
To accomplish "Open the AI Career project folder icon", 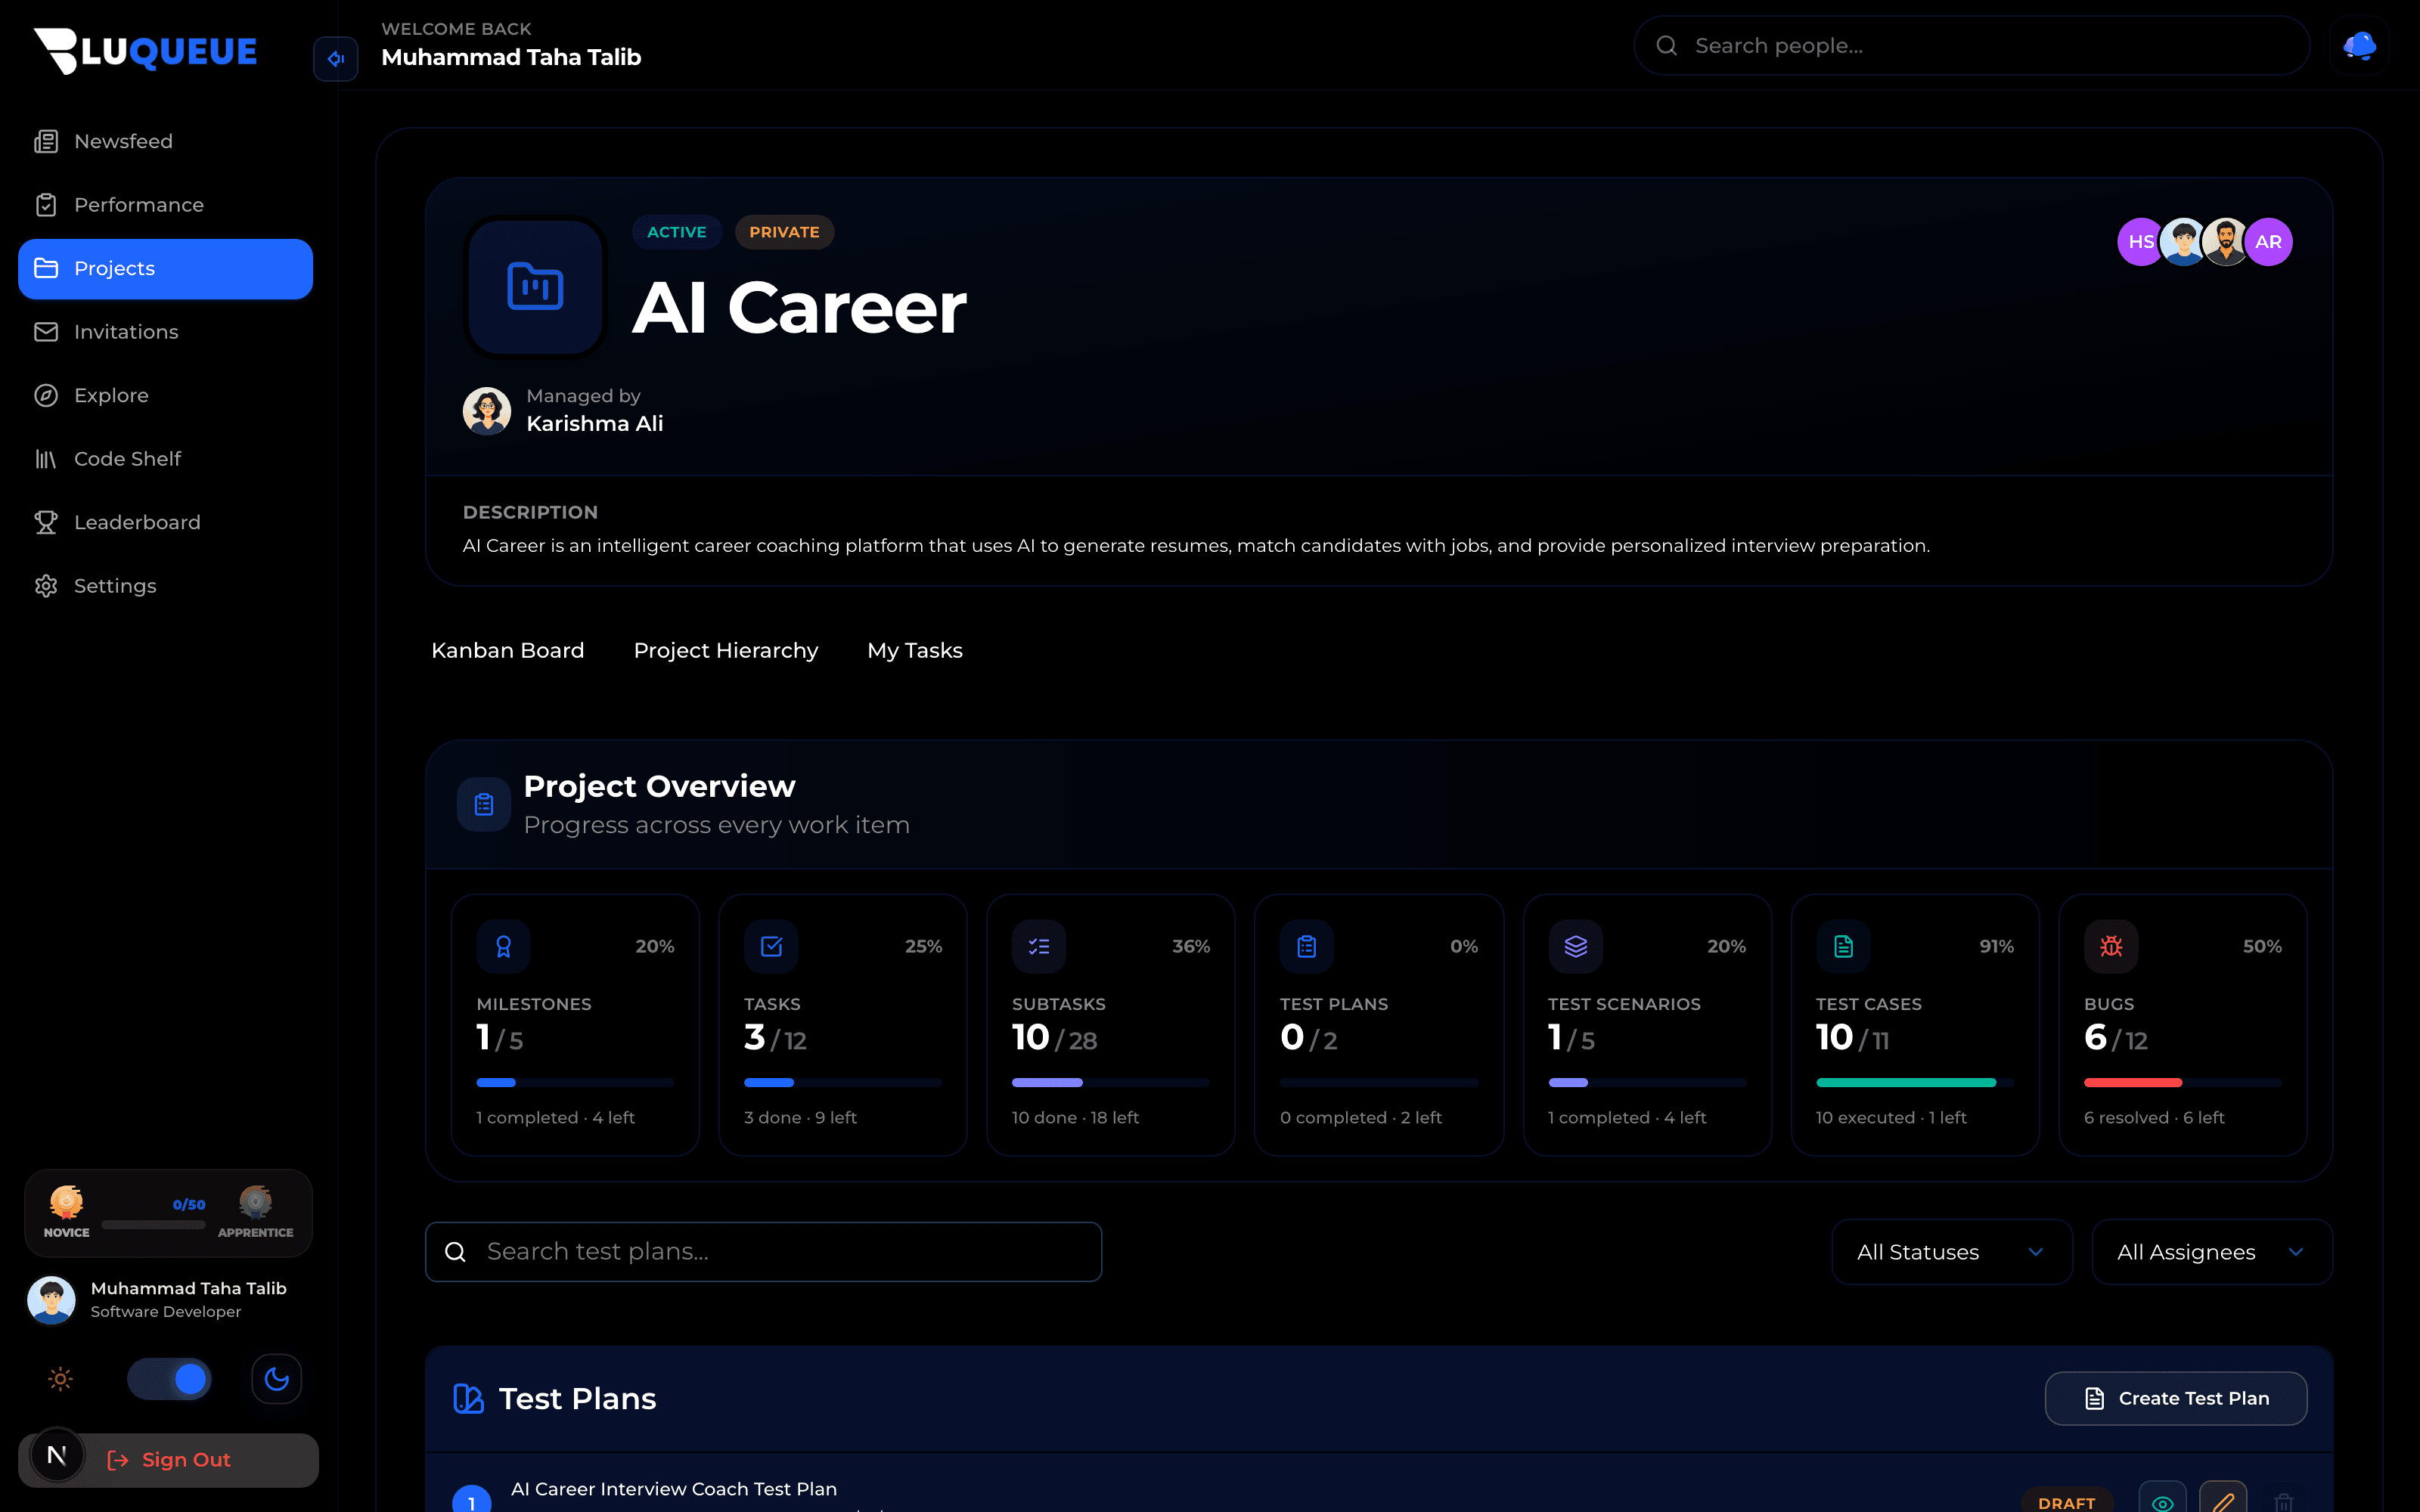I will tap(535, 287).
